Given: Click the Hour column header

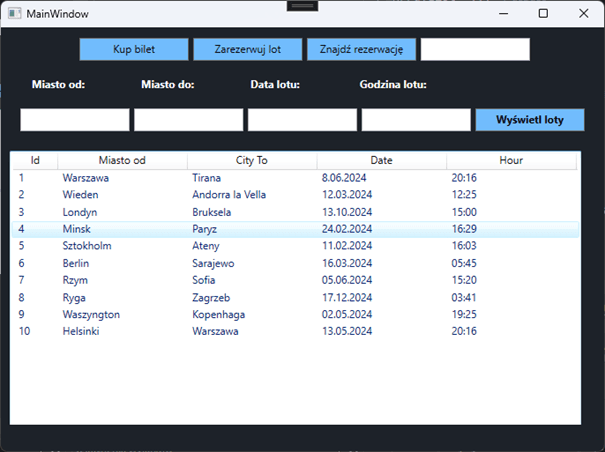Looking at the screenshot, I should click(511, 160).
